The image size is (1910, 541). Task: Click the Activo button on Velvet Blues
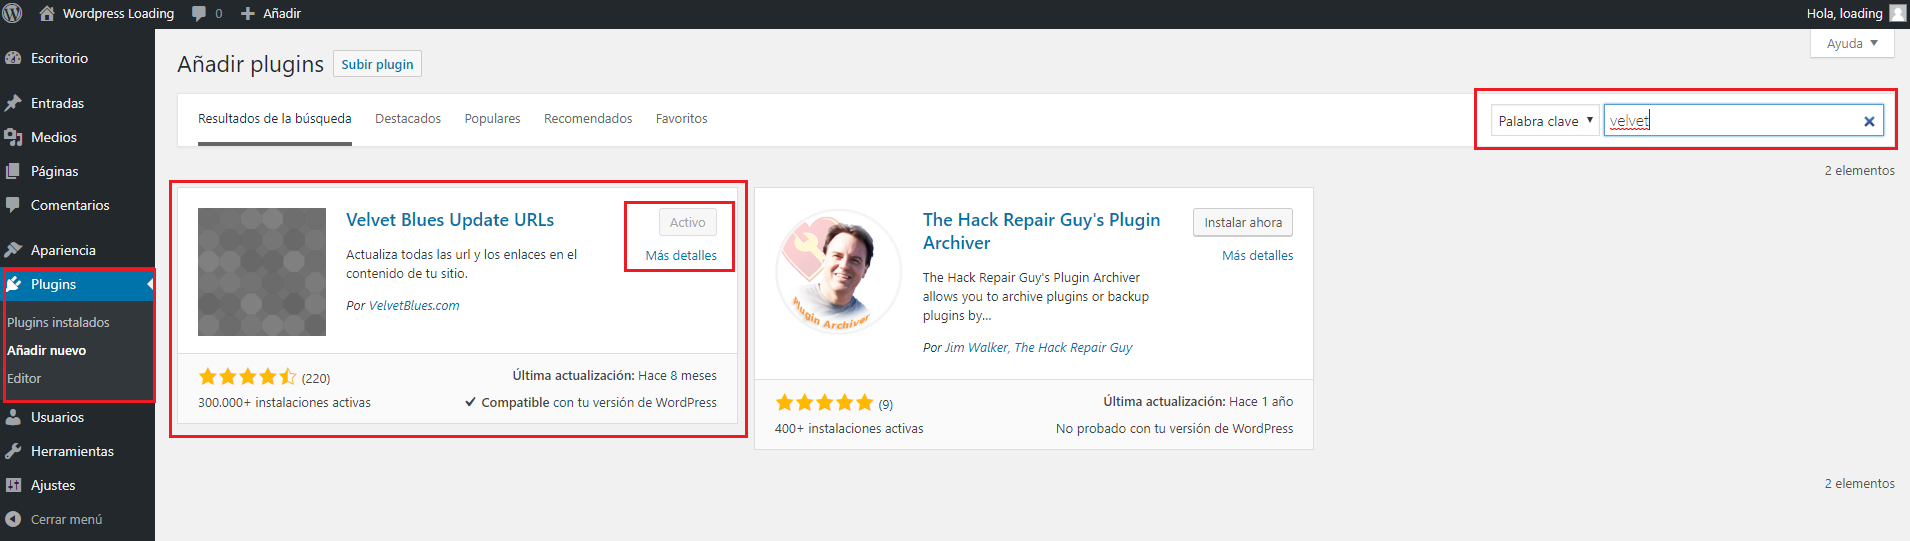pyautogui.click(x=688, y=222)
